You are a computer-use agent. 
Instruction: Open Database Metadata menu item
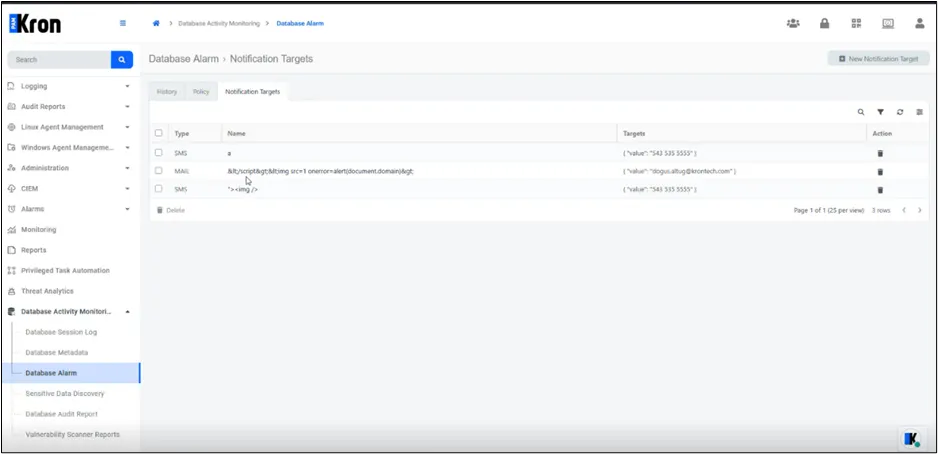click(57, 352)
